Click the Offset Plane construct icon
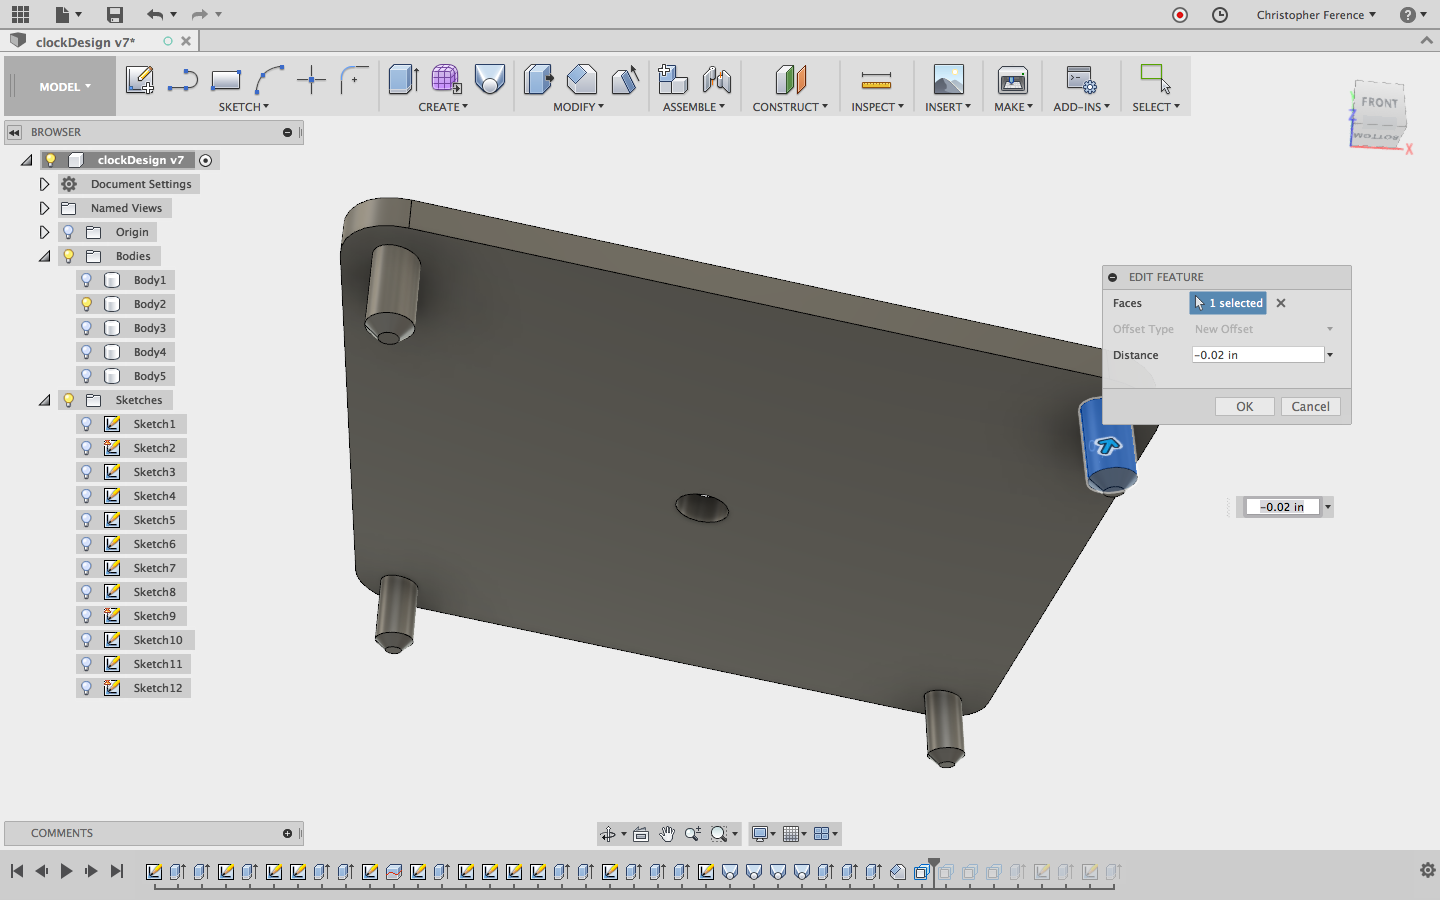The width and height of the screenshot is (1440, 900). (x=790, y=80)
